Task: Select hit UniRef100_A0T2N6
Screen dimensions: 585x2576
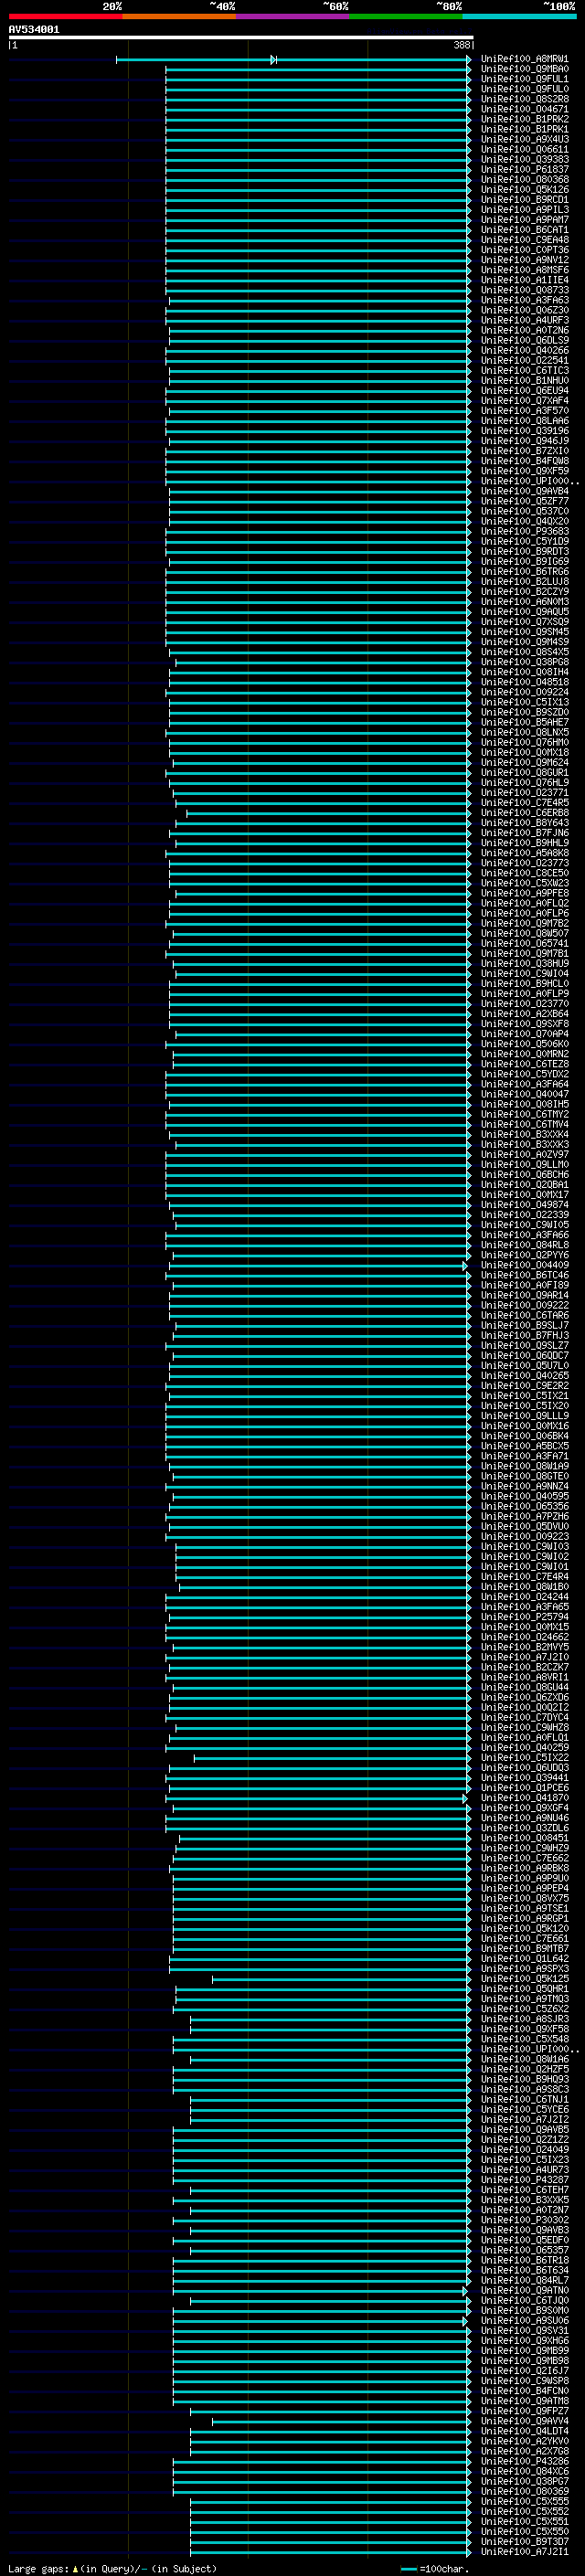Action: (x=524, y=330)
